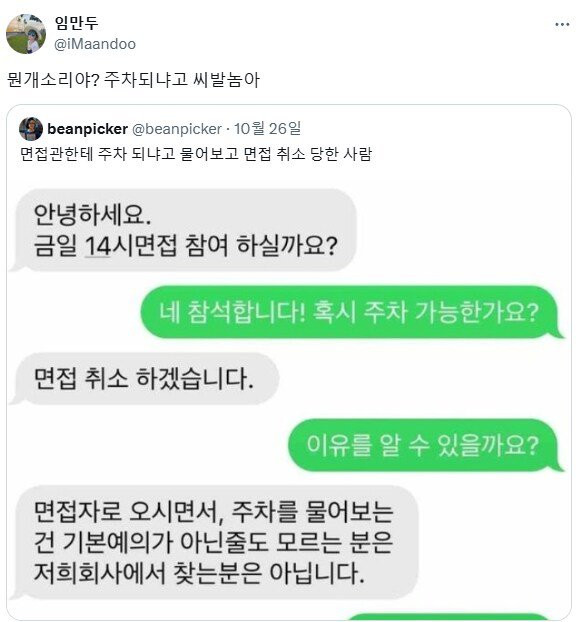This screenshot has width=576, height=622.
Task: Select gray bubble 면접 취소 하겠습니다
Action: [144, 378]
